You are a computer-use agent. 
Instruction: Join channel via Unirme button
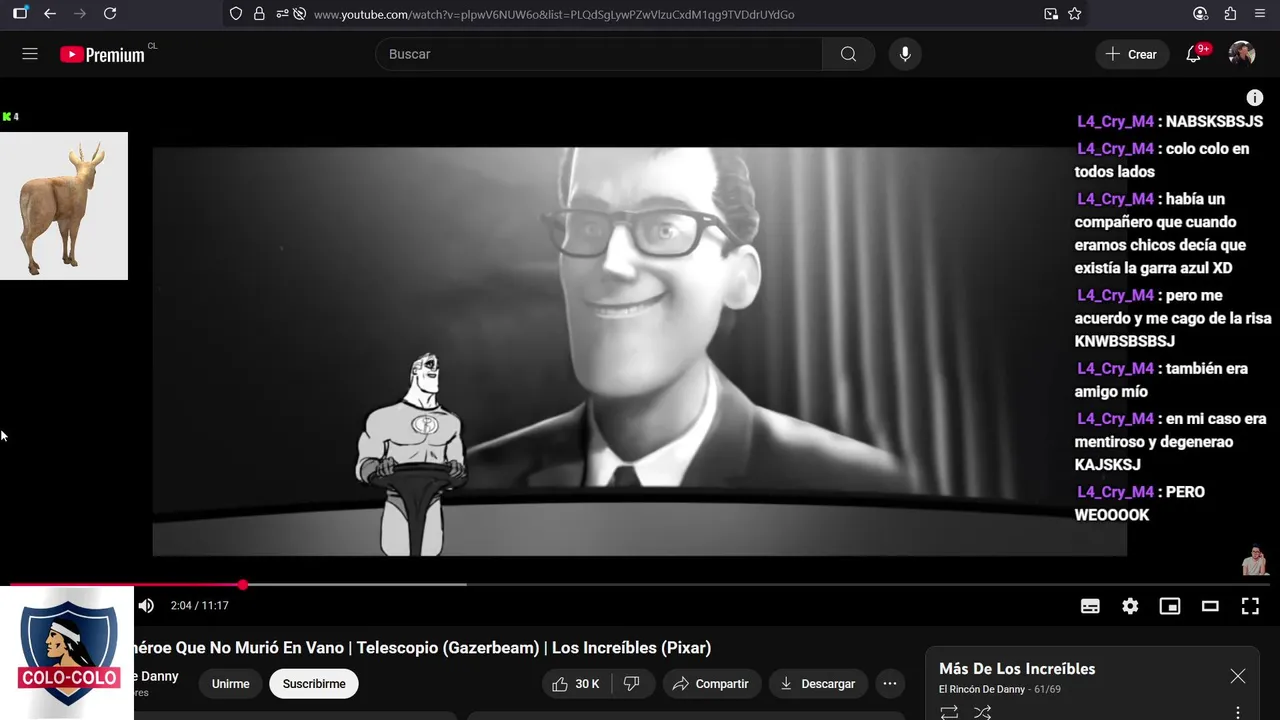(x=231, y=684)
